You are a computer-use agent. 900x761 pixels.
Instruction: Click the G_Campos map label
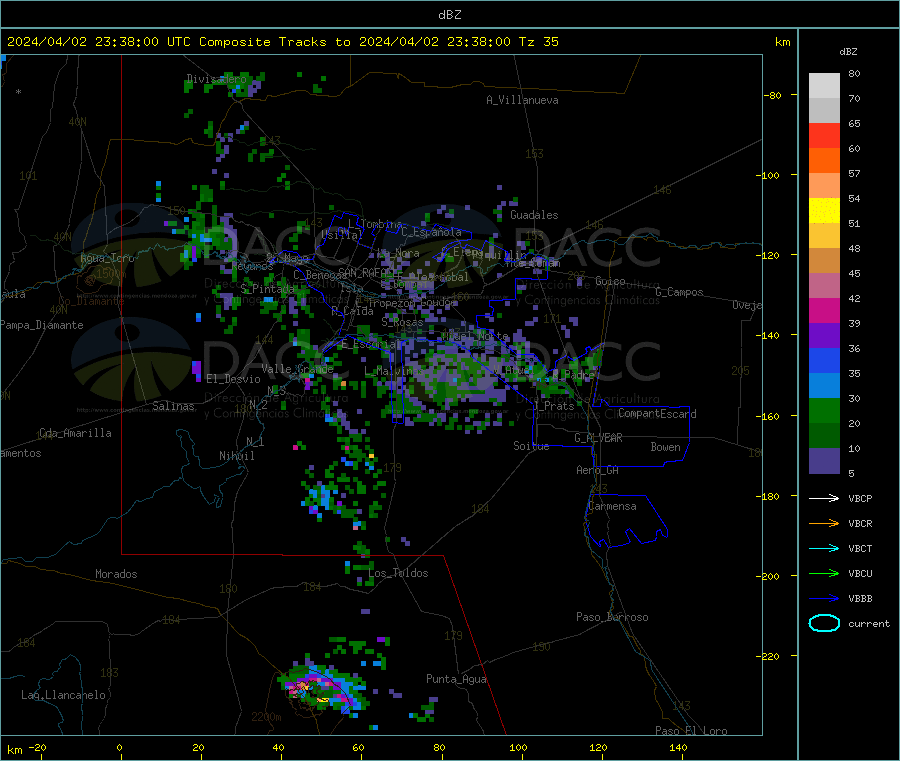pos(679,292)
